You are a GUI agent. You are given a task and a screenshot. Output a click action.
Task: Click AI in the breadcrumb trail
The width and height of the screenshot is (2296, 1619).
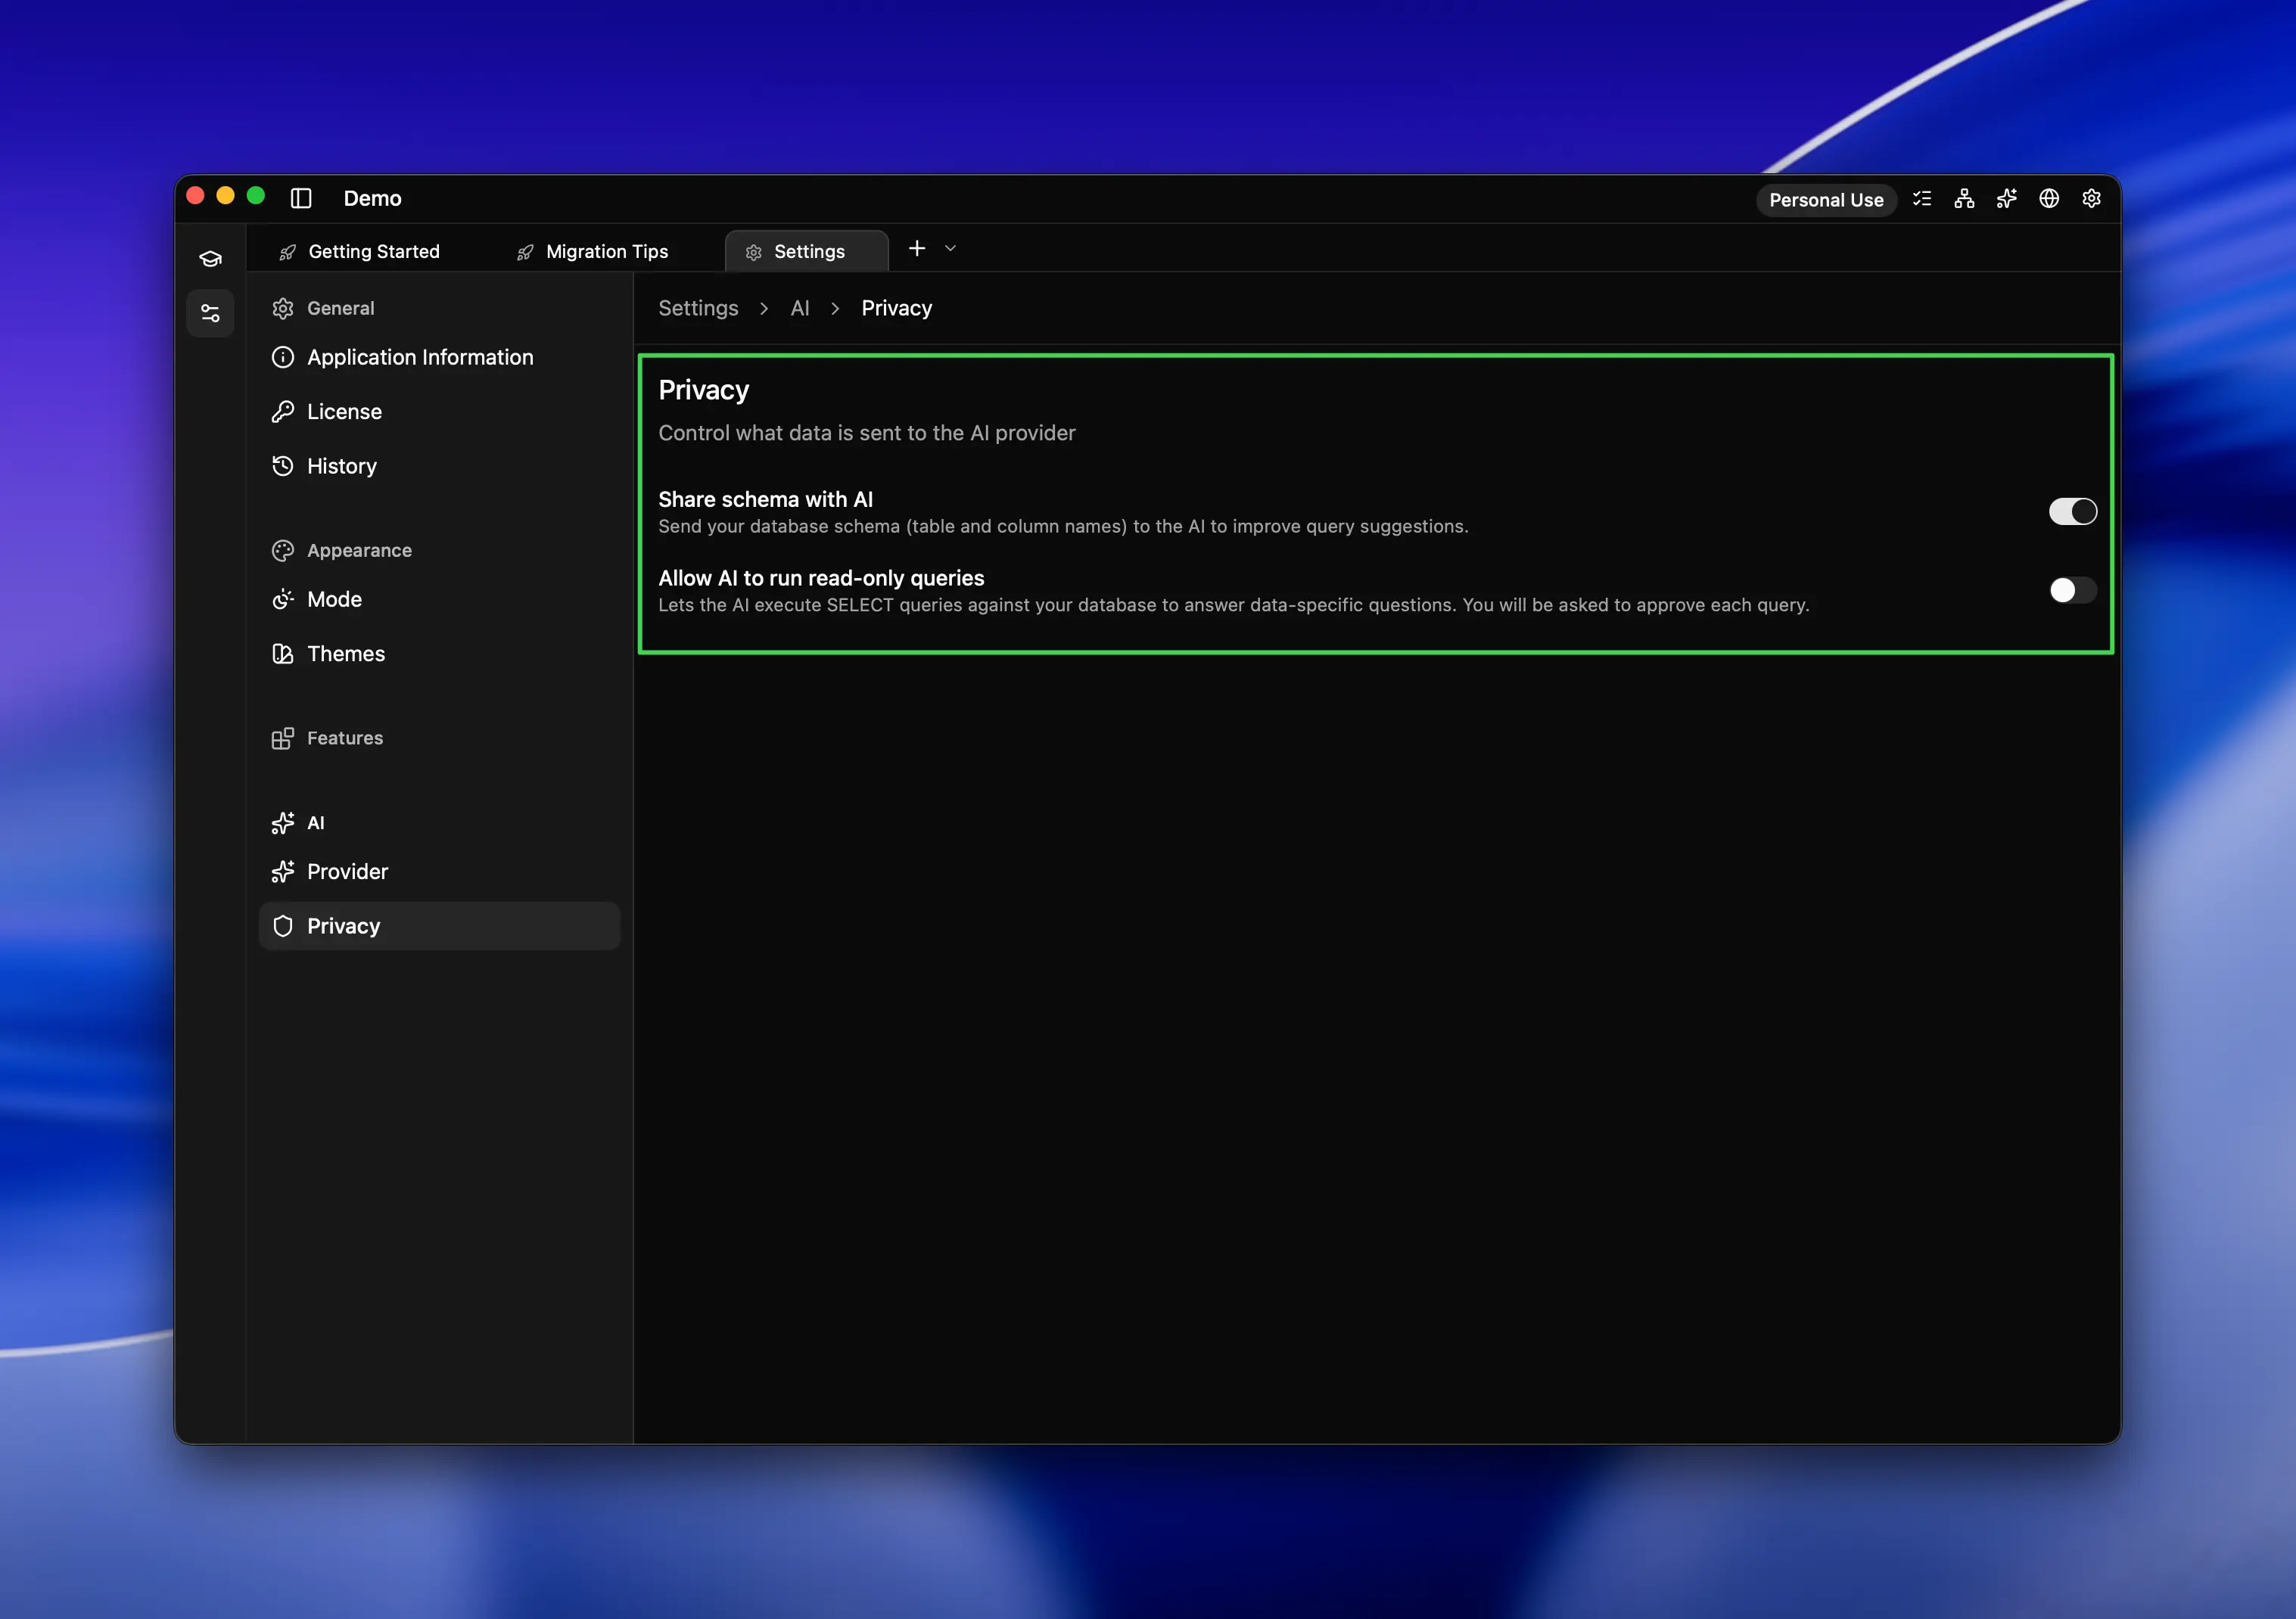point(799,308)
